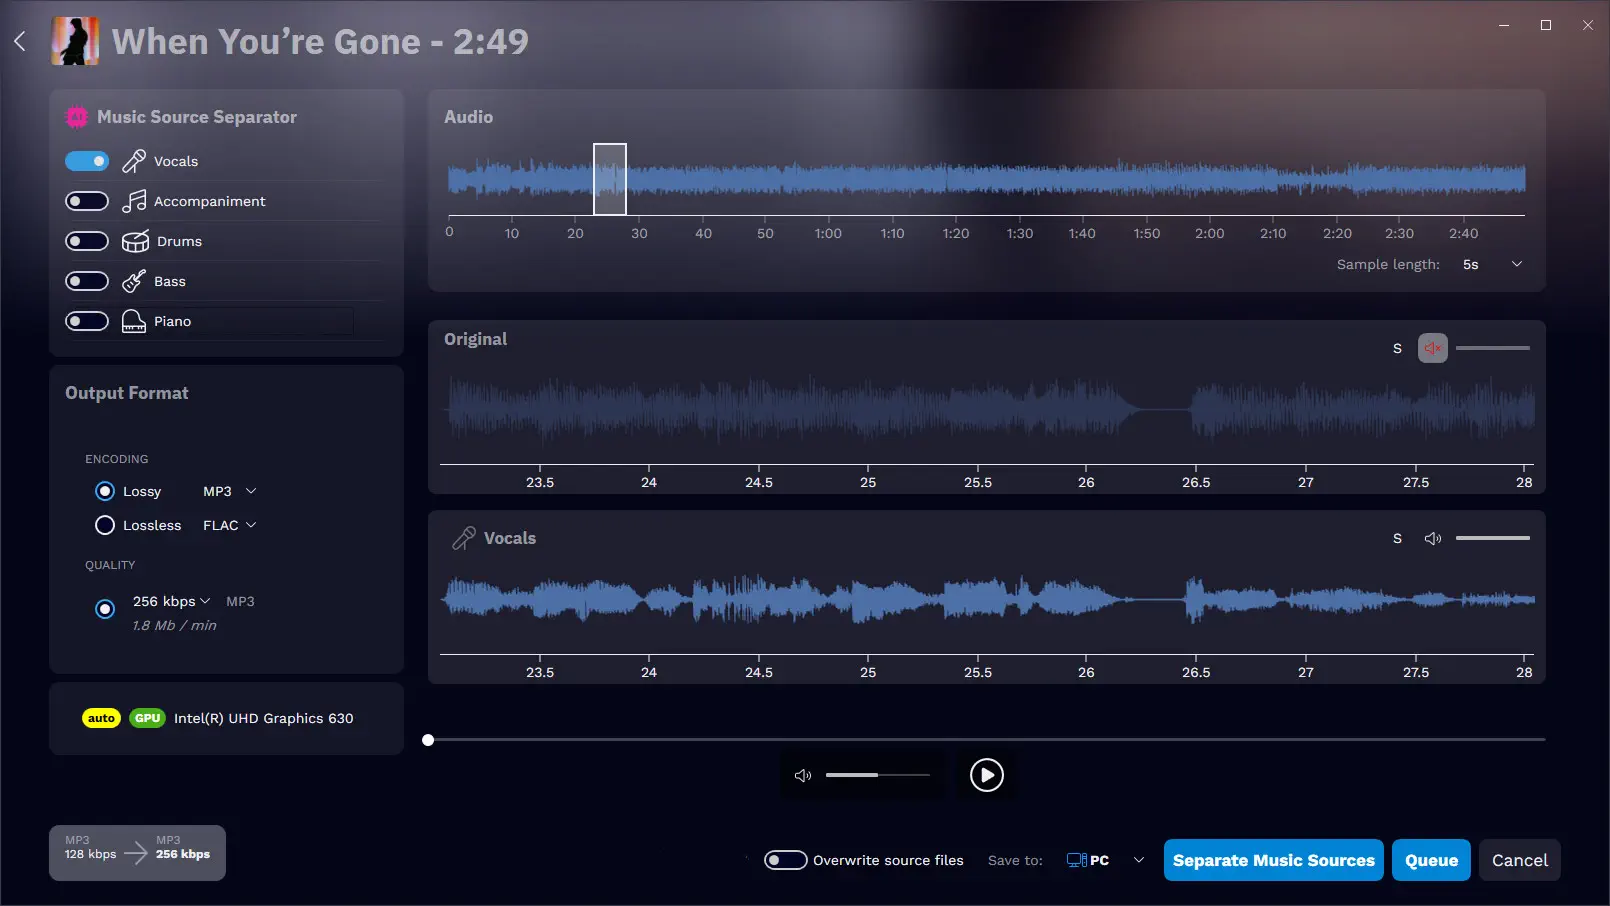Image resolution: width=1610 pixels, height=906 pixels.
Task: Expand the MP3 format dropdown
Action: 251,491
